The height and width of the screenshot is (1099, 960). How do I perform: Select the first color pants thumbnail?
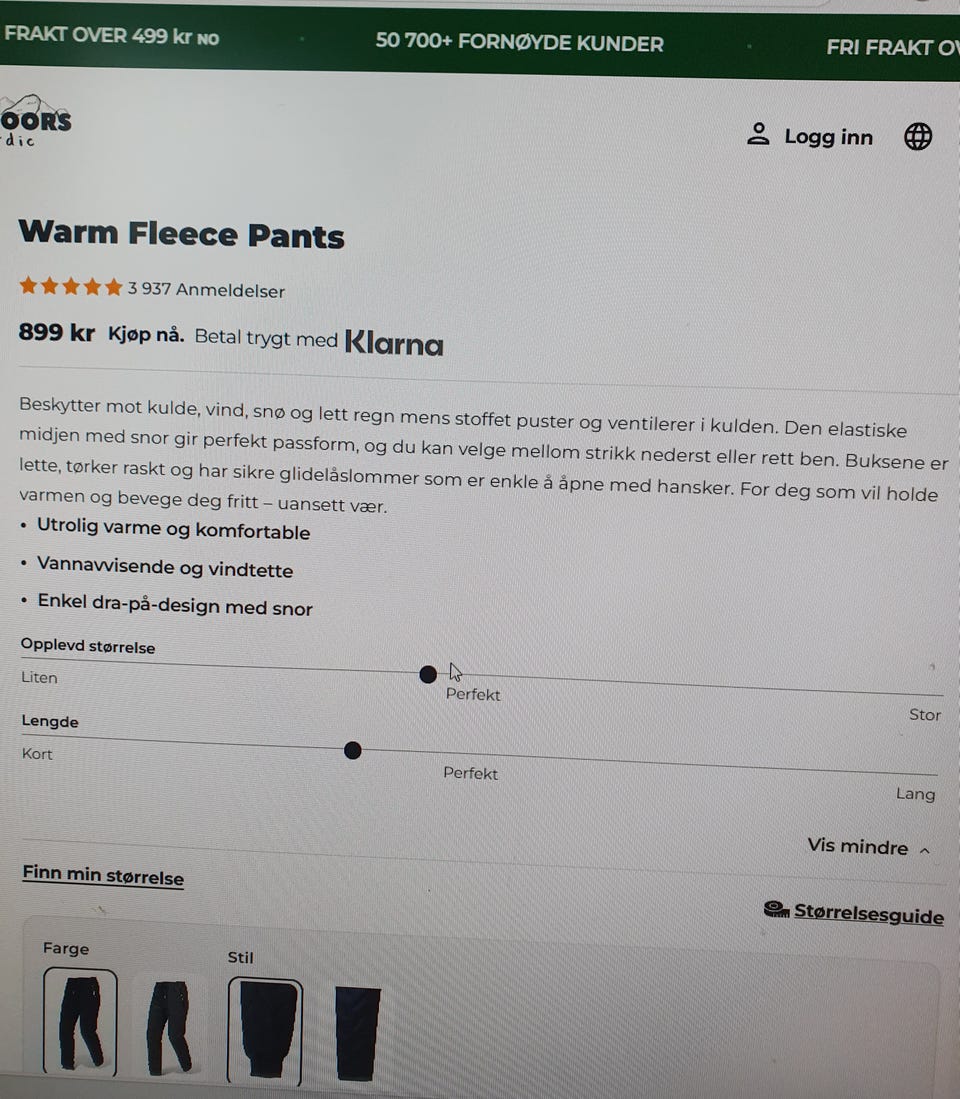tap(80, 1021)
